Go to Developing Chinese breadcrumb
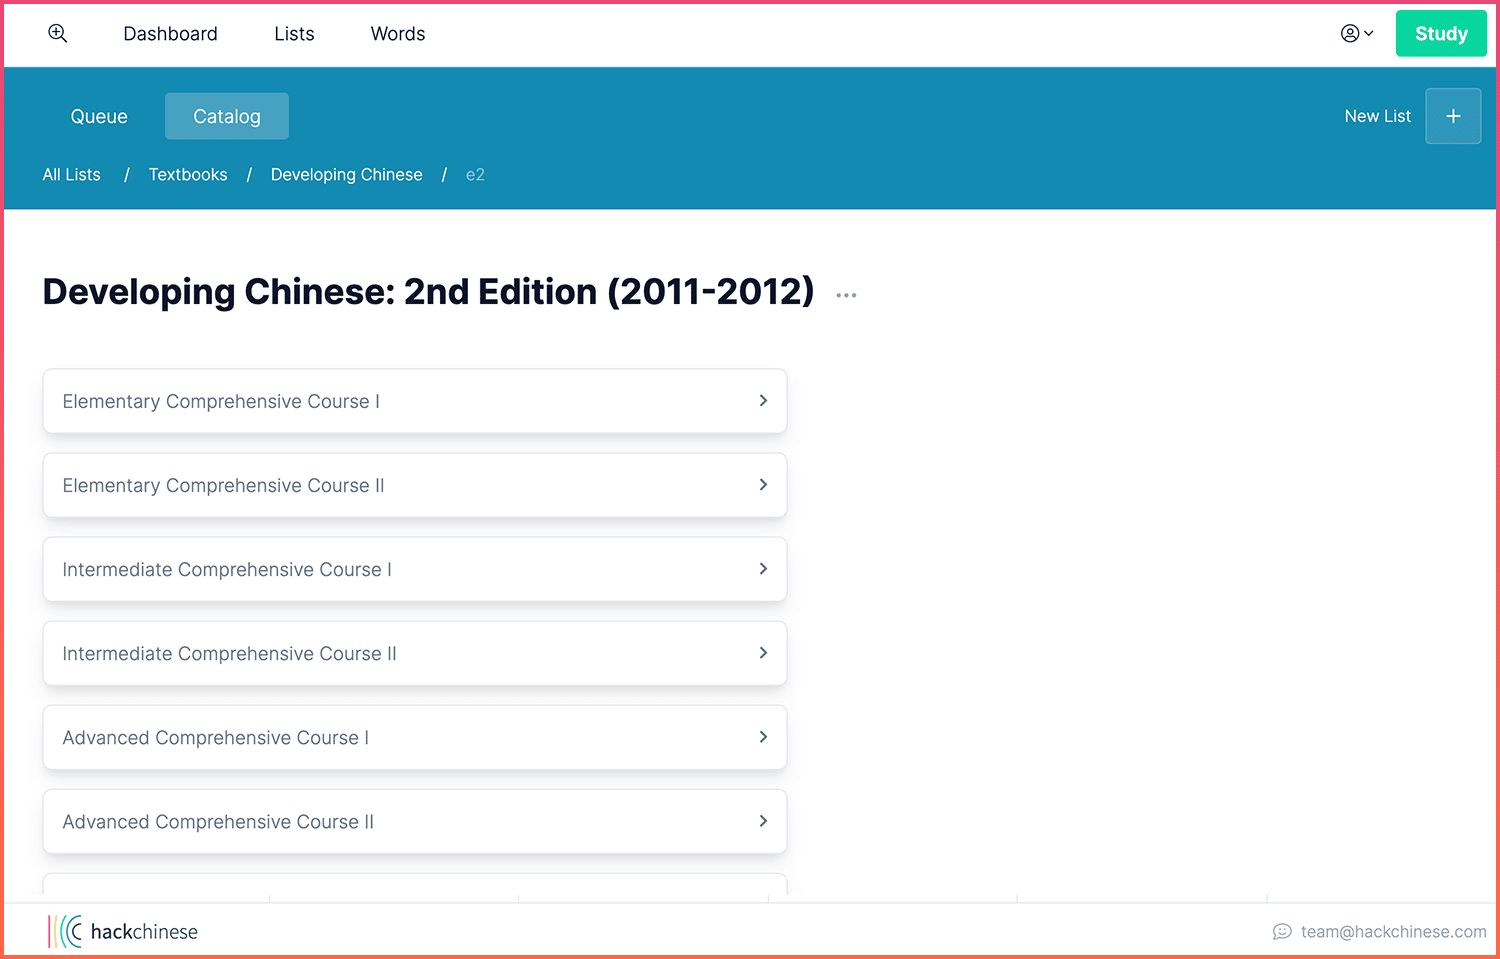The width and height of the screenshot is (1500, 959). tap(346, 174)
